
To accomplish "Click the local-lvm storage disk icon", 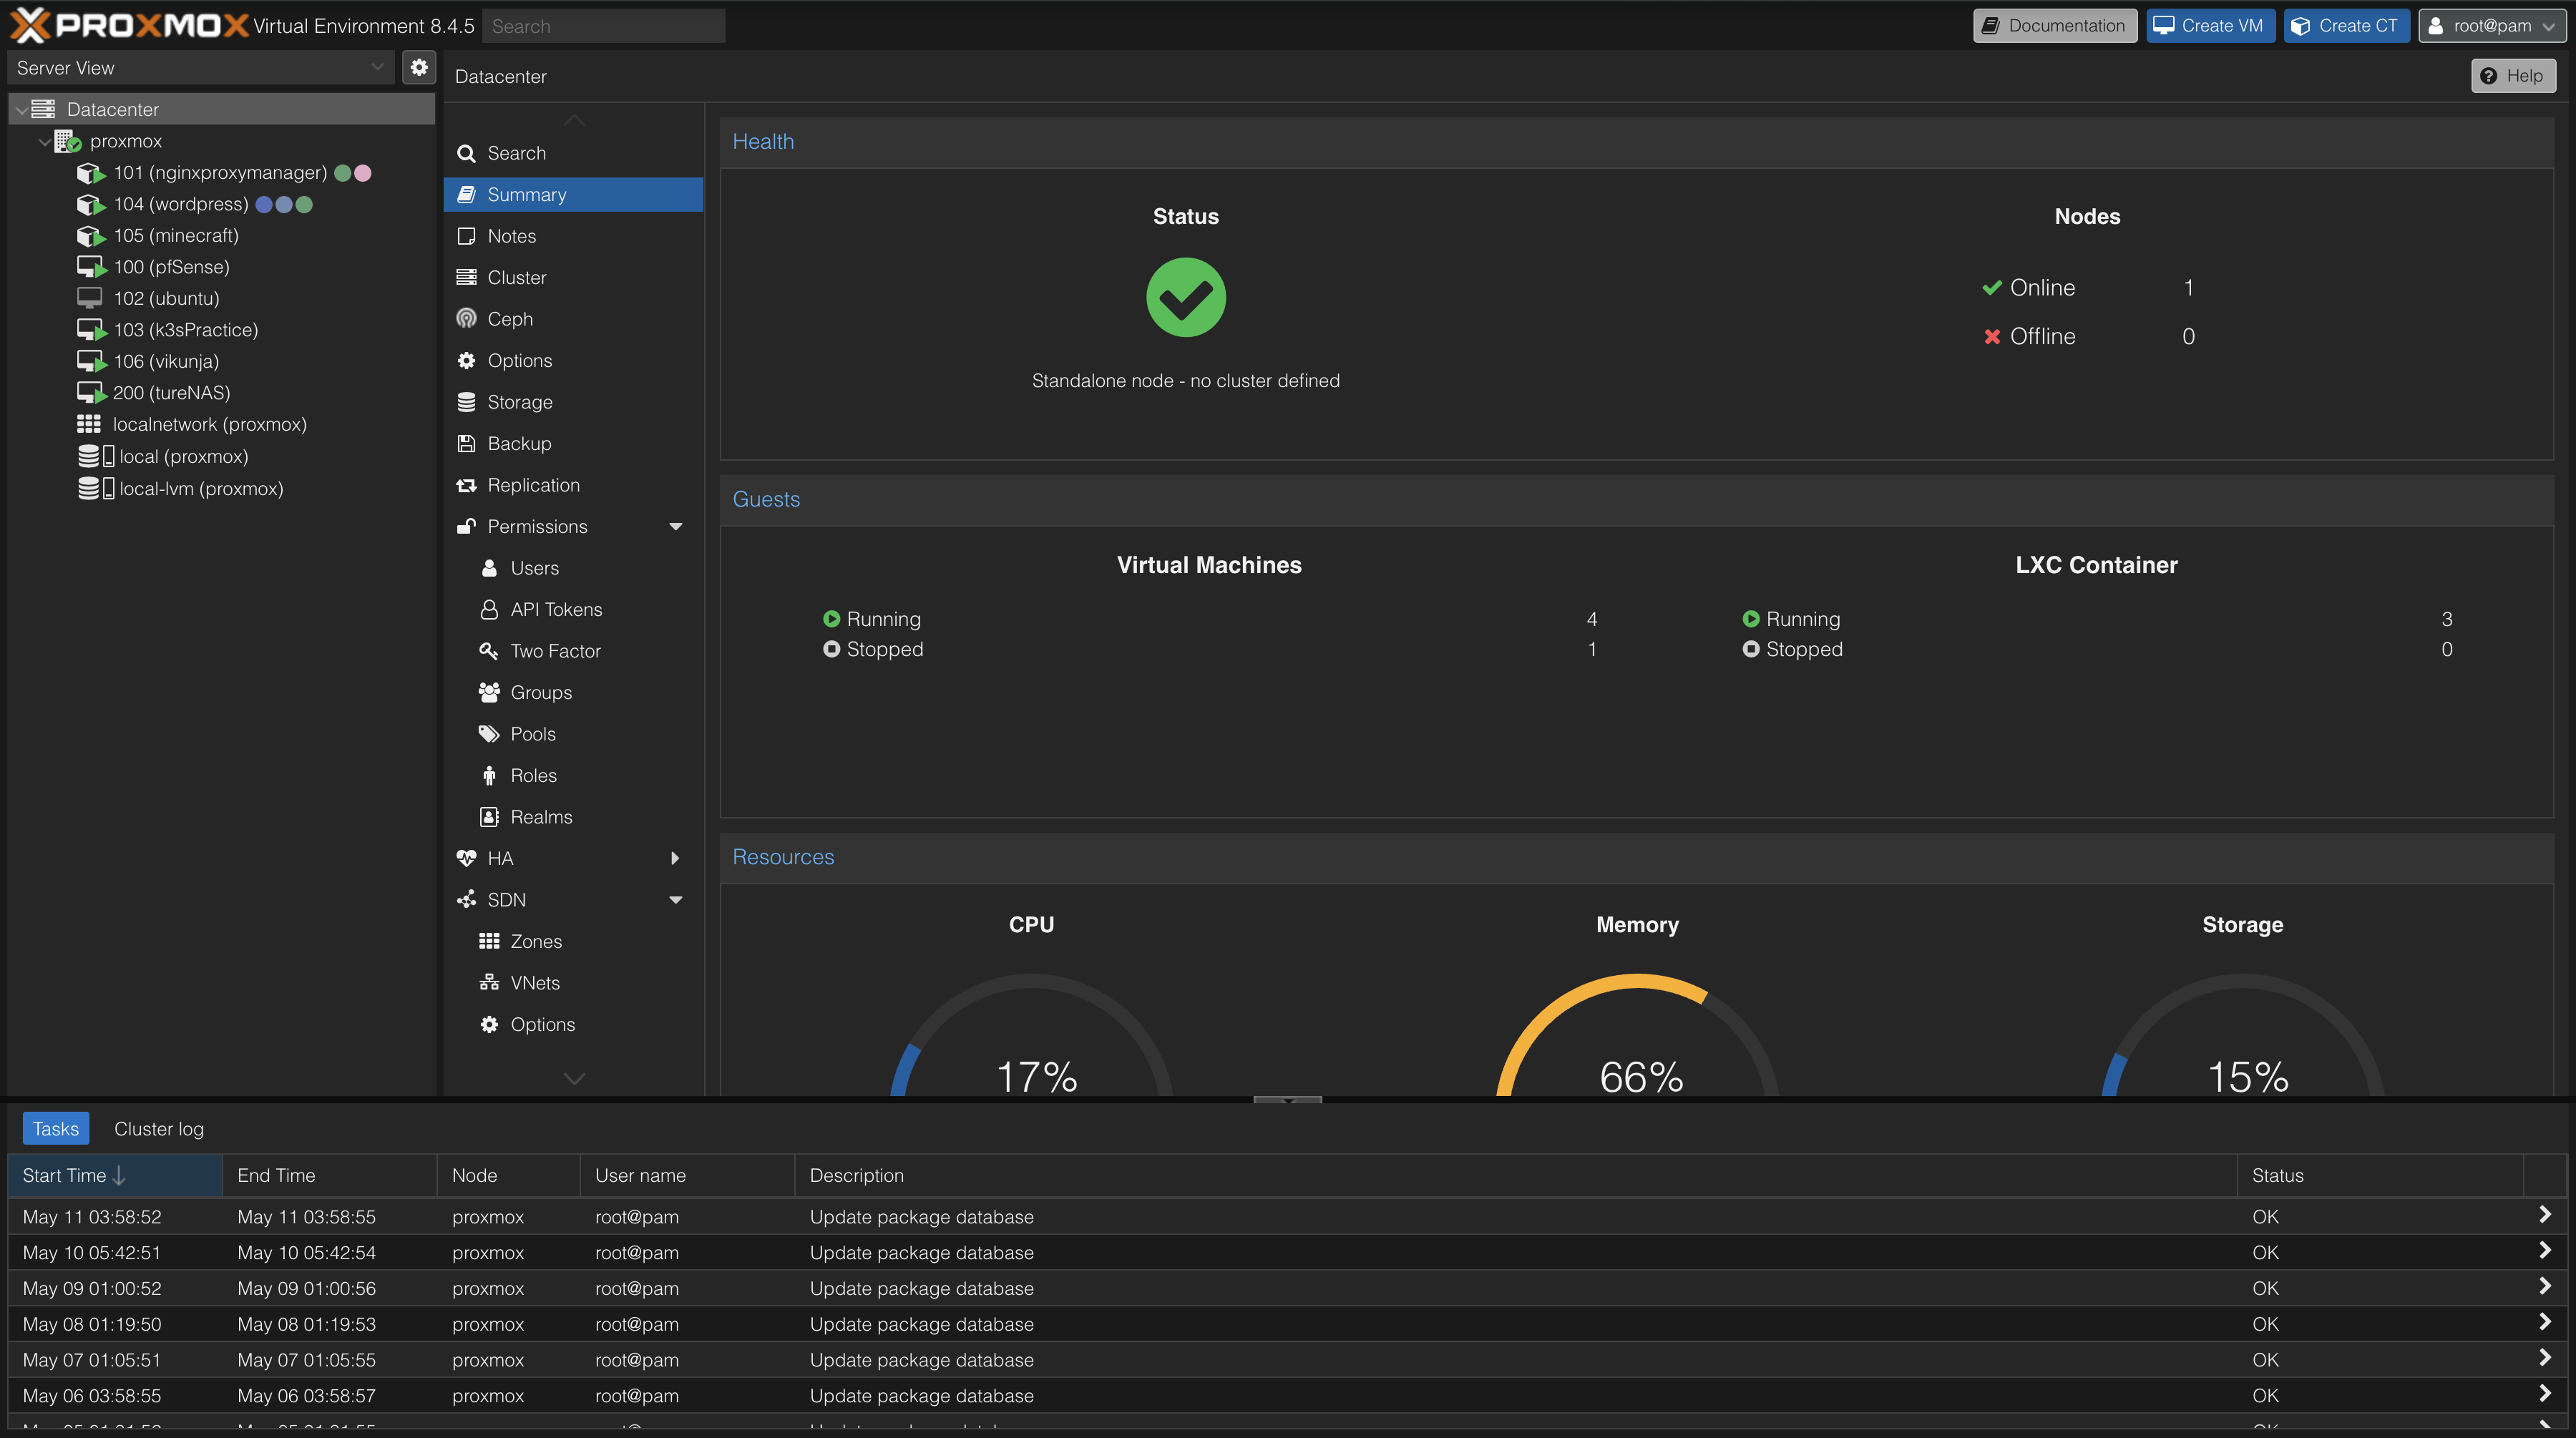I will [96, 488].
